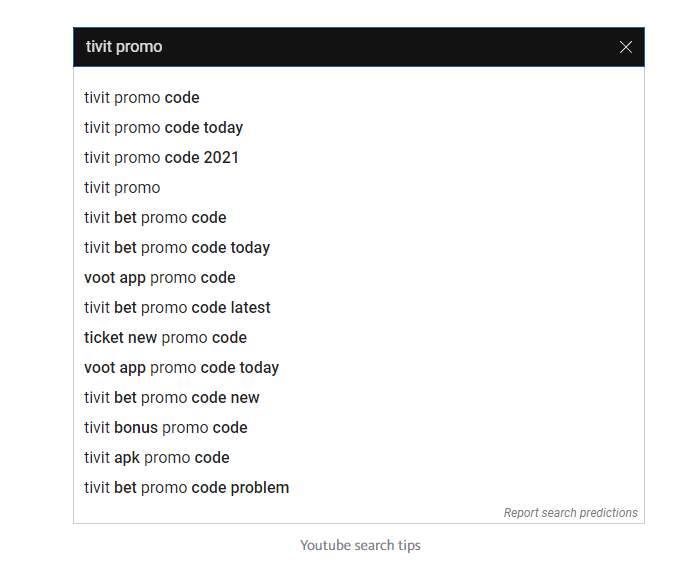Select "tivit bet promo code today" suggestion

pyautogui.click(x=177, y=248)
